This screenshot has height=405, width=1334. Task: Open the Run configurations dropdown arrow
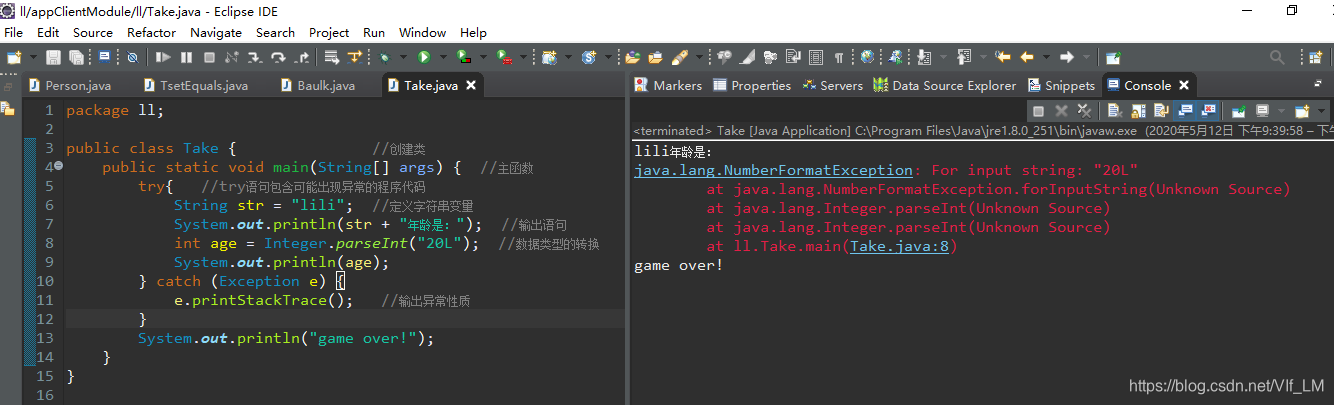[443, 57]
